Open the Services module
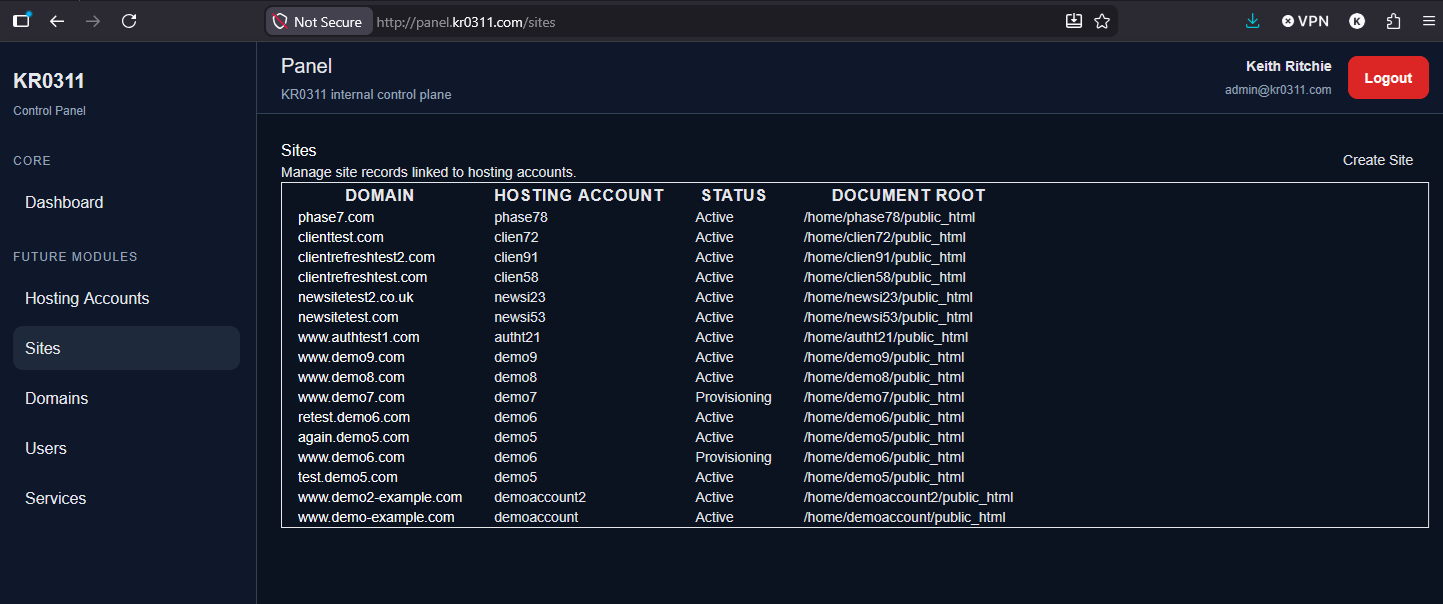This screenshot has width=1443, height=604. click(x=55, y=498)
